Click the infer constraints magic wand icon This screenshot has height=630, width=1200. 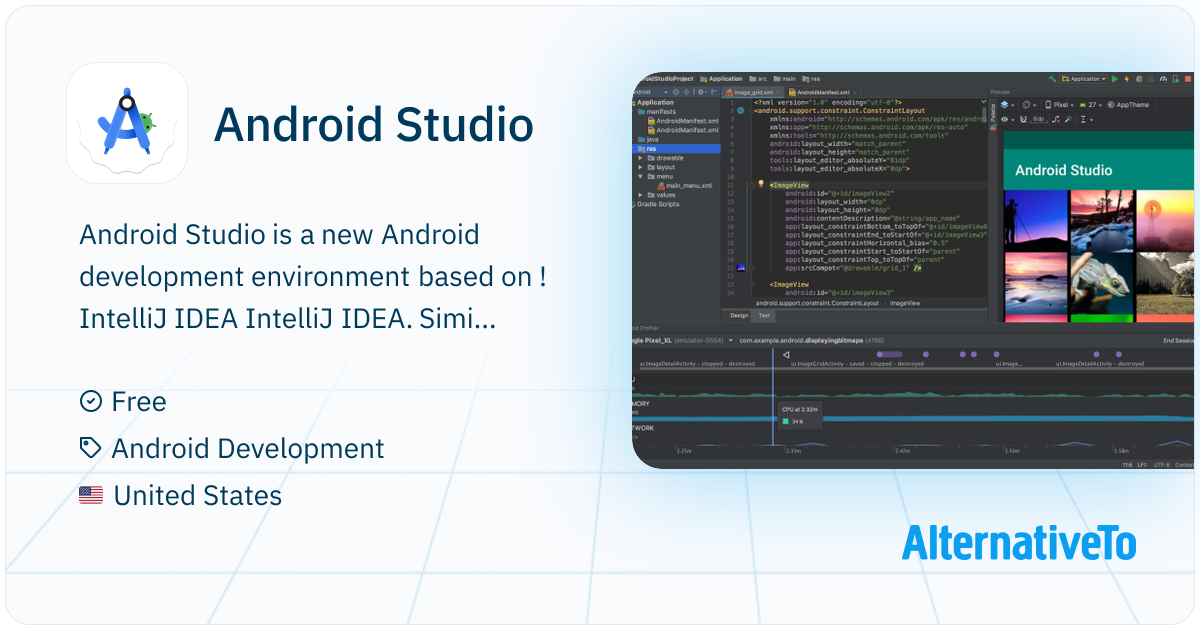click(x=1068, y=119)
